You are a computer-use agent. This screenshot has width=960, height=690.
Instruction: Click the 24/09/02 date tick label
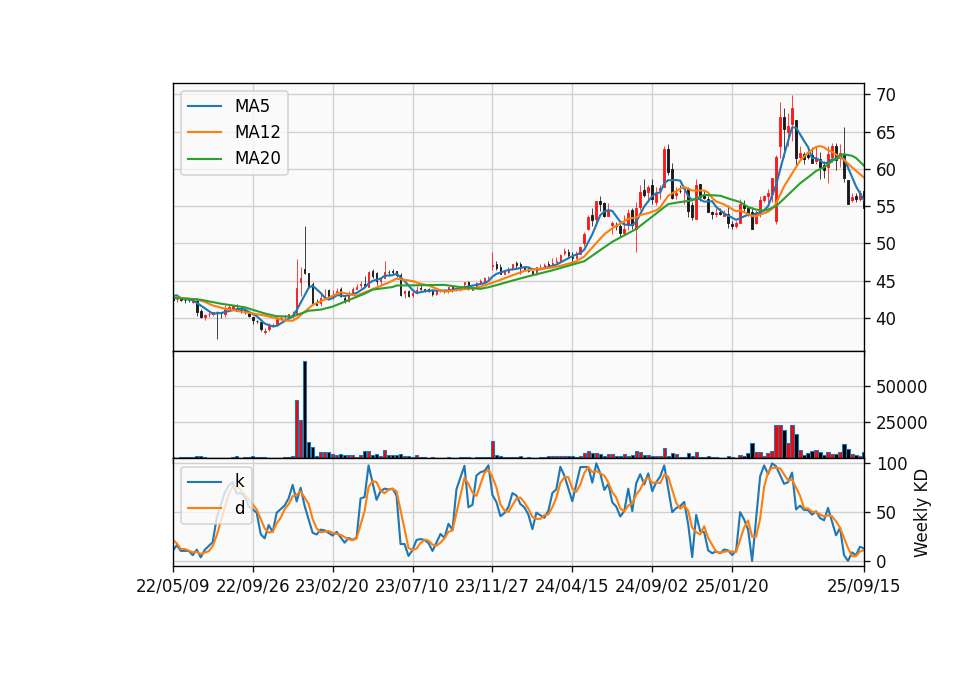pyautogui.click(x=651, y=586)
